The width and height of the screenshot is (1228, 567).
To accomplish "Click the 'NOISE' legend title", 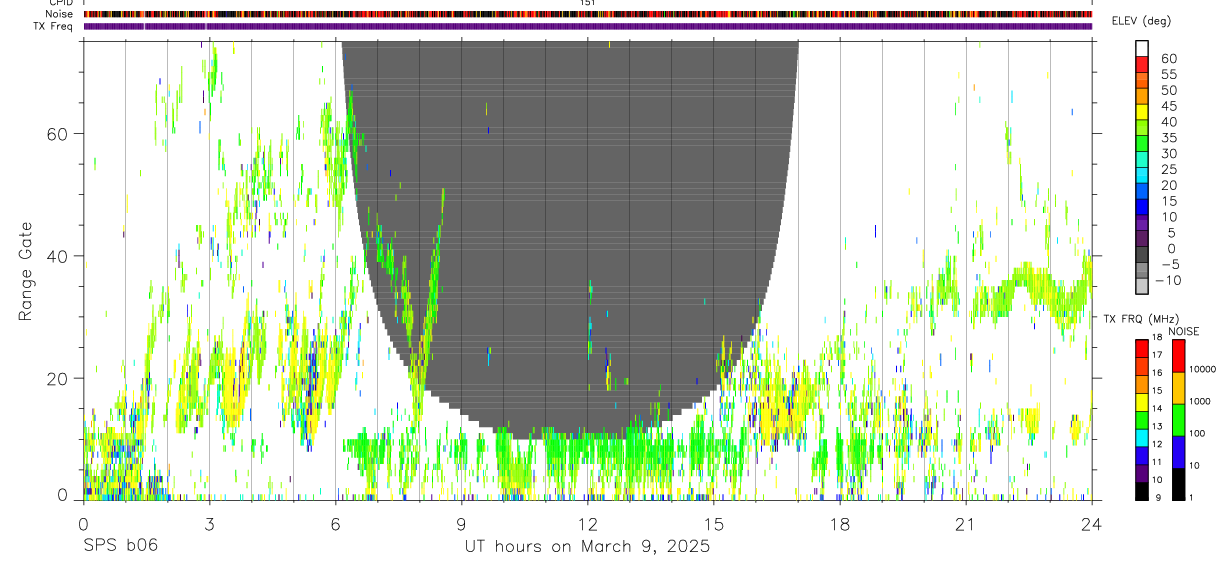I will pyautogui.click(x=1183, y=331).
